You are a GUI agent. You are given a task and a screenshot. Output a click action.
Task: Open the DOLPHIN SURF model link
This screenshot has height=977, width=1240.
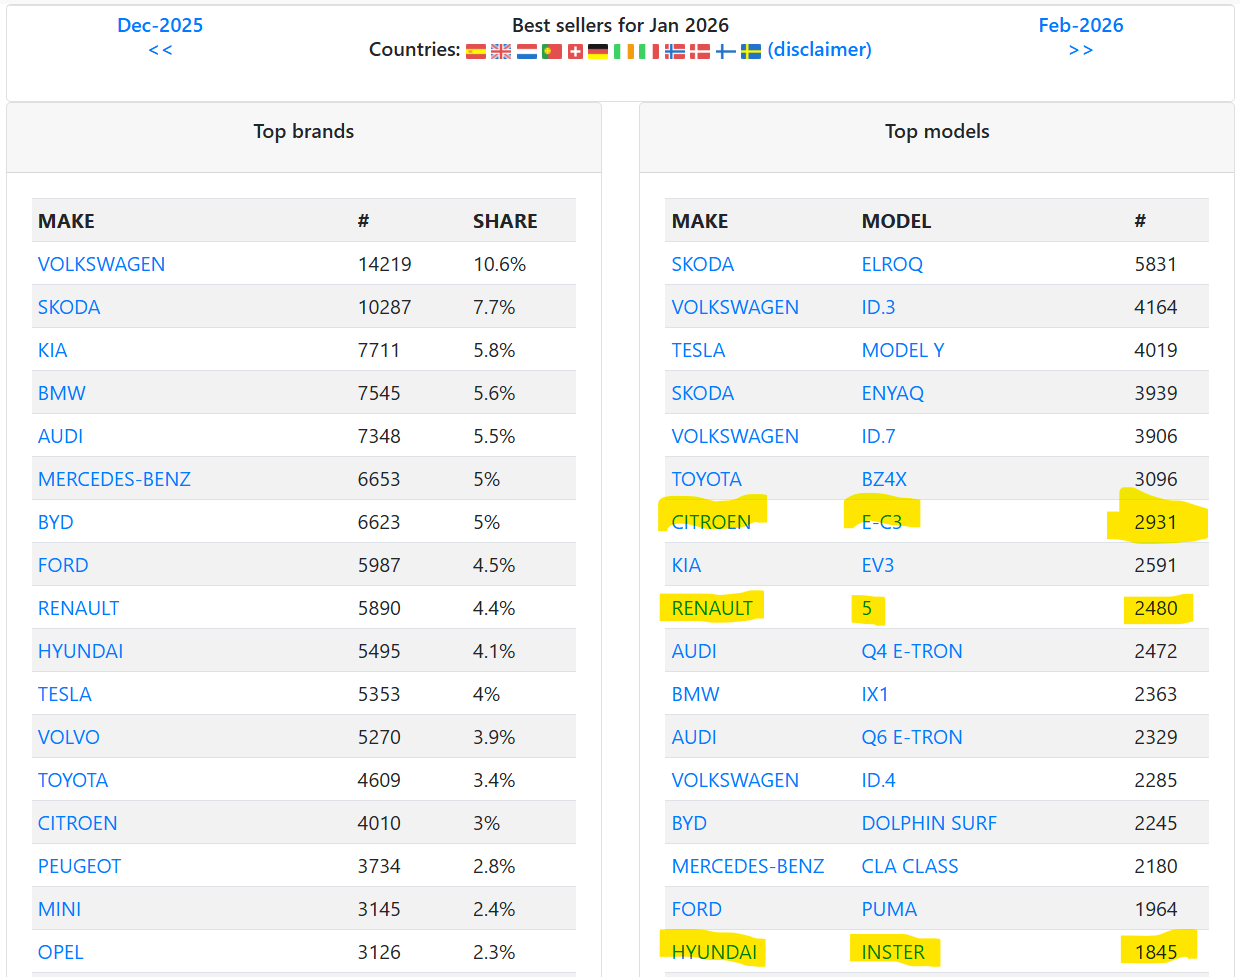(x=929, y=823)
